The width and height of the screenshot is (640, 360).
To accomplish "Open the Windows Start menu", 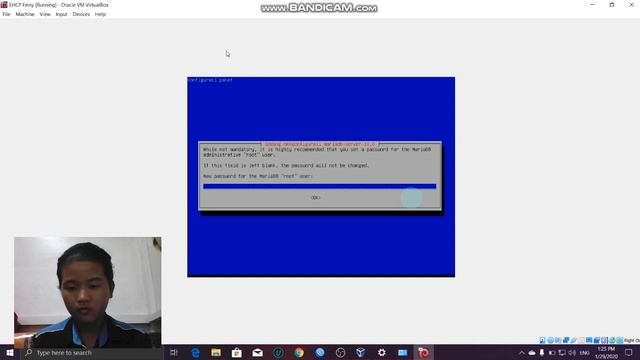I will tap(10, 353).
